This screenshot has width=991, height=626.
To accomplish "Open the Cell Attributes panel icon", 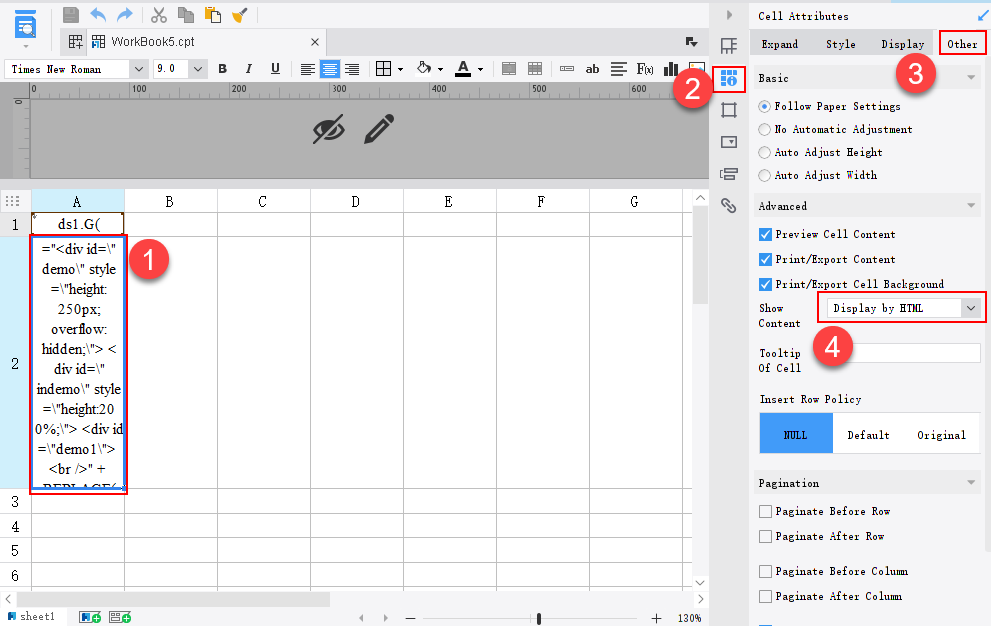I will tap(729, 79).
